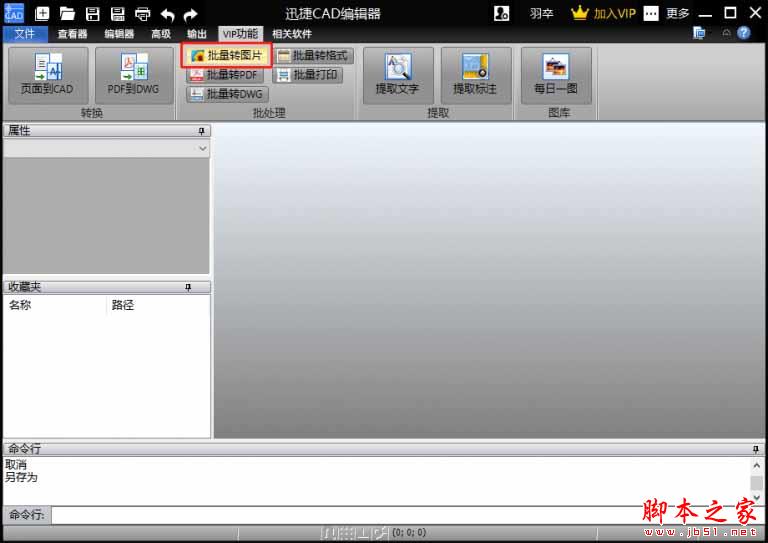768x543 pixels.
Task: Click the 批量打印 batch print button
Action: pos(308,75)
